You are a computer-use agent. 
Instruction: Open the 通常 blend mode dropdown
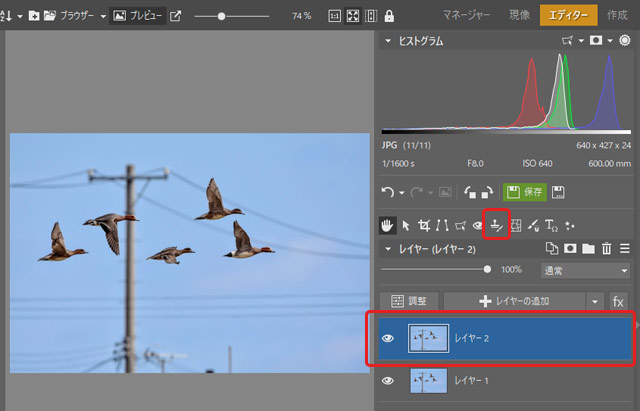click(584, 271)
